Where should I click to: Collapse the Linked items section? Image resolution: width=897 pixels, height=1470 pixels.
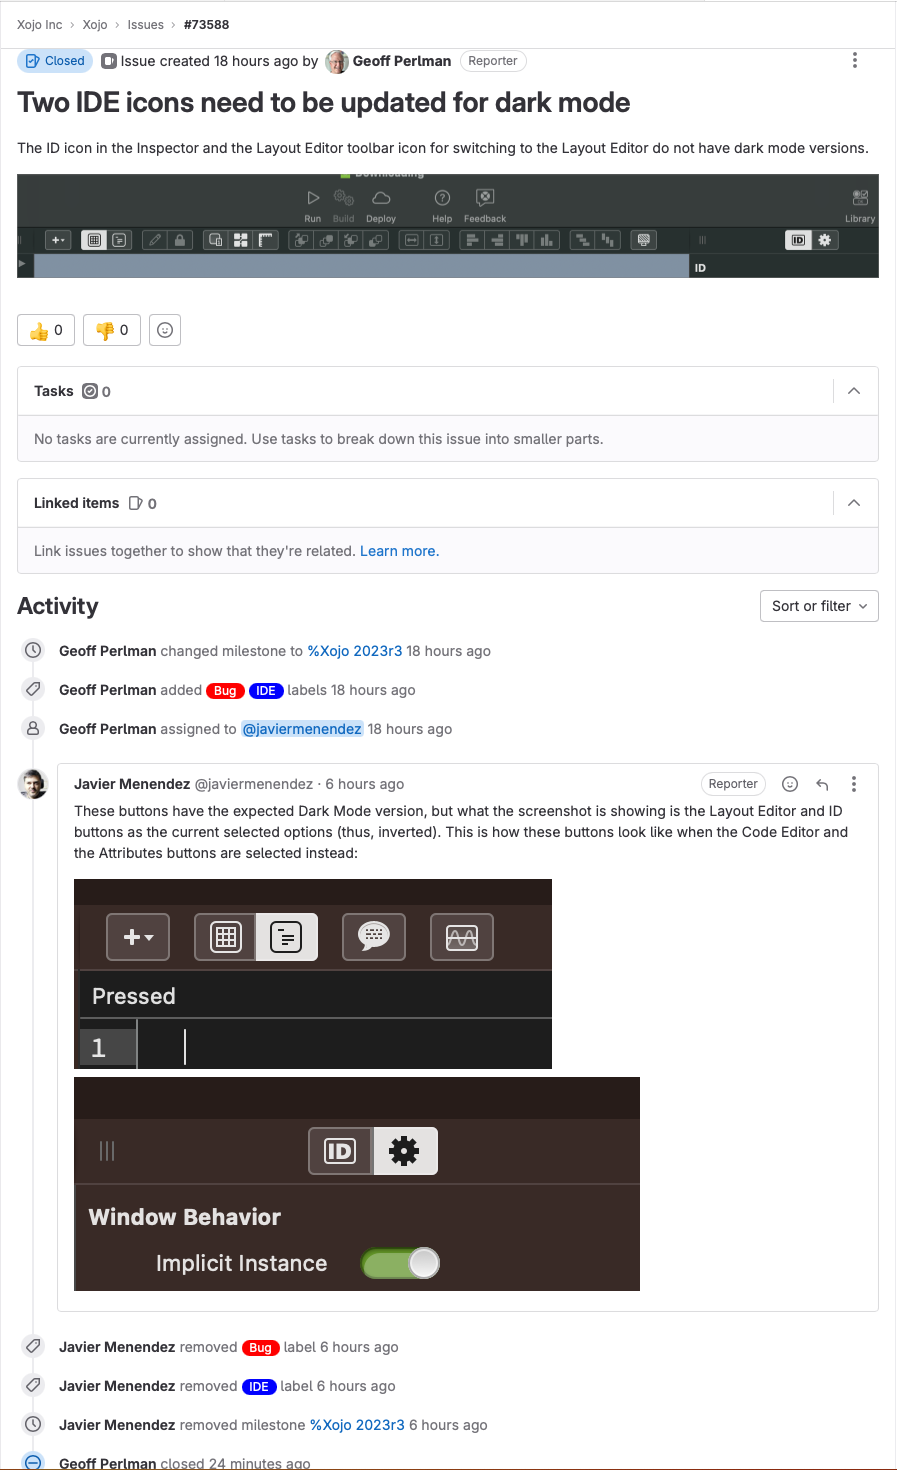[854, 503]
